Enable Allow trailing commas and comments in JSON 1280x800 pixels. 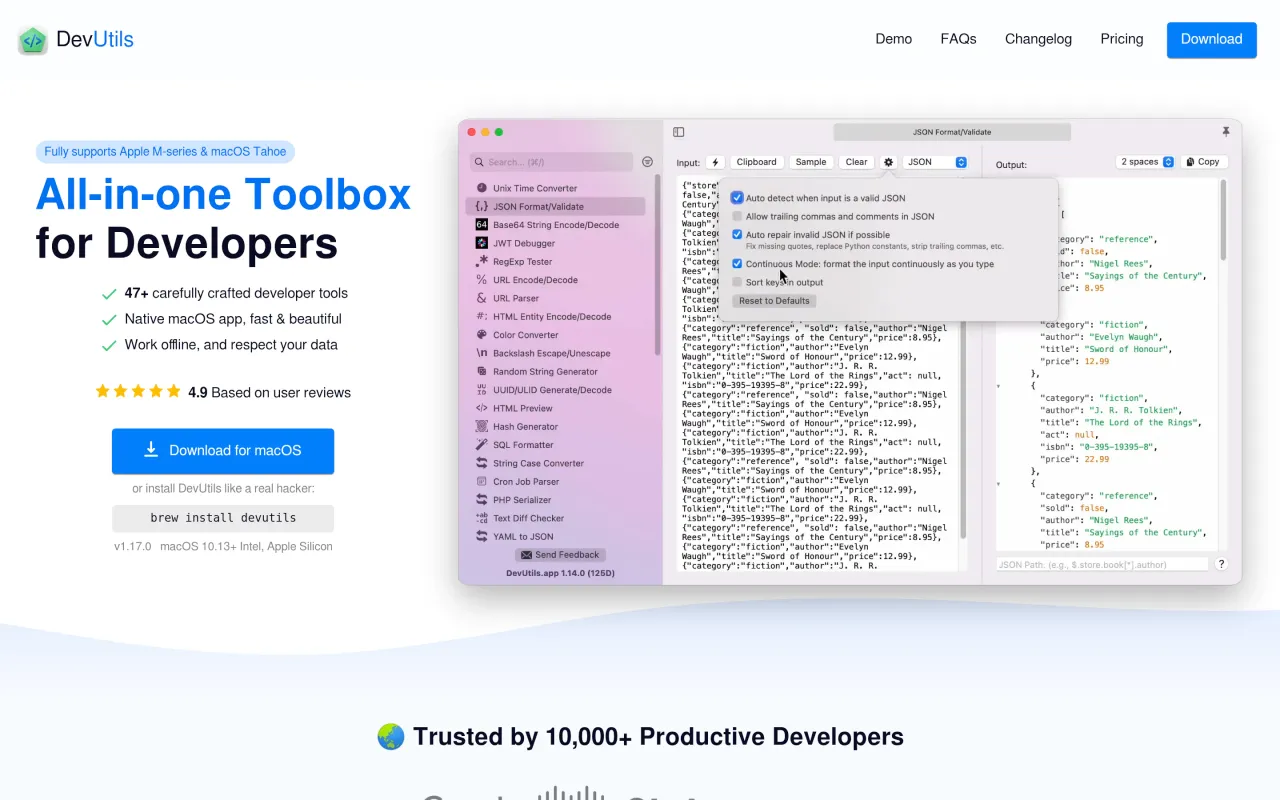click(737, 216)
